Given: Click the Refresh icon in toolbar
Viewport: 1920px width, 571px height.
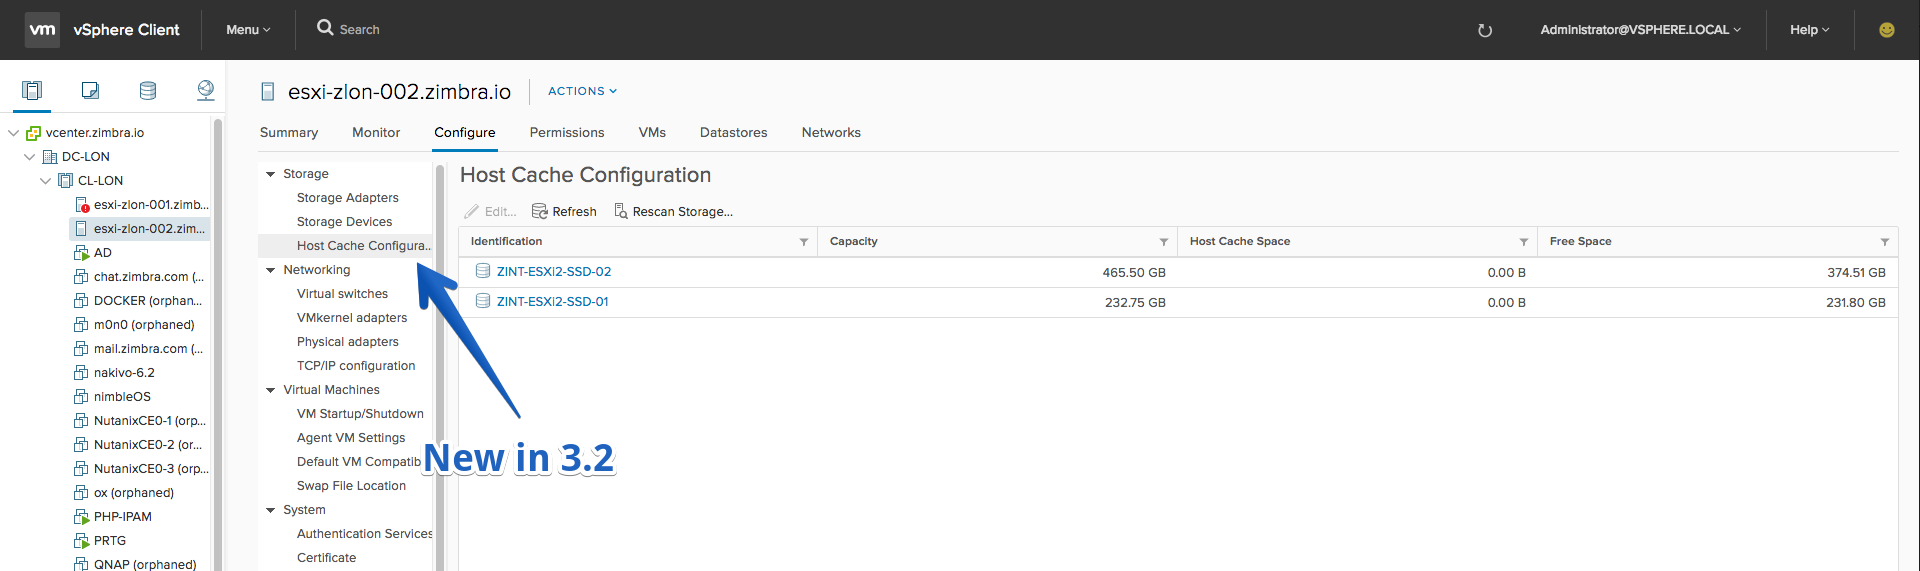Looking at the screenshot, I should click(540, 211).
